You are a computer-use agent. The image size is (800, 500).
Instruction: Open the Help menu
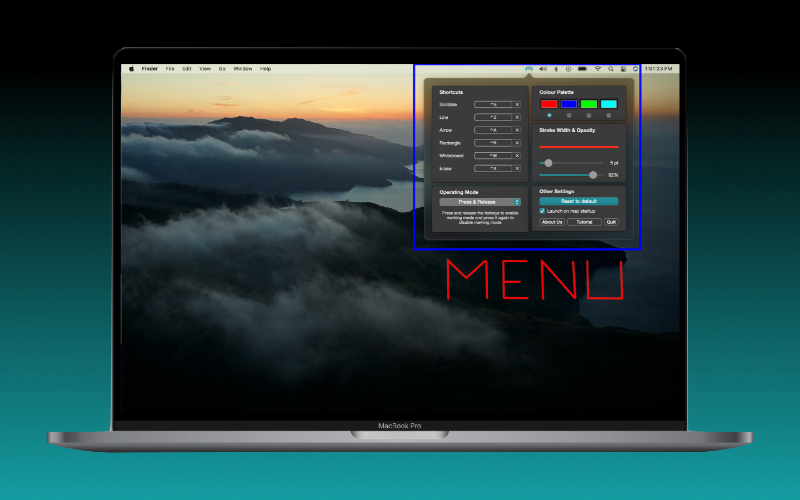(265, 68)
